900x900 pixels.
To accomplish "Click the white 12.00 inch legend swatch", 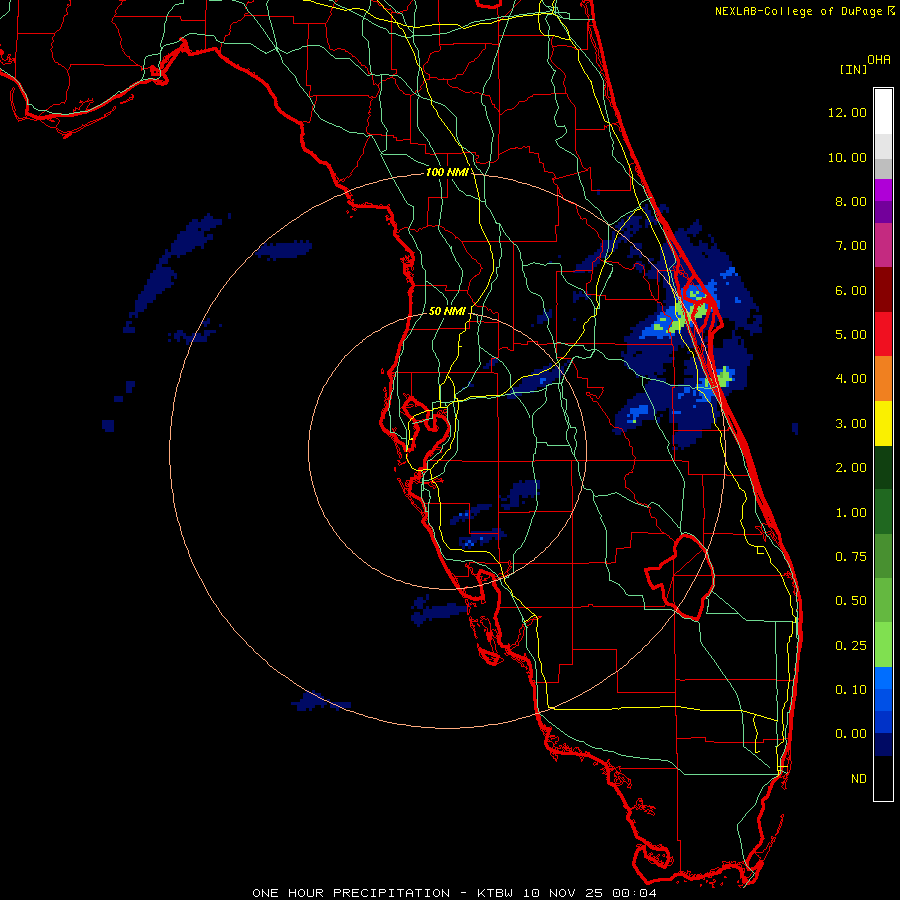I will point(883,112).
